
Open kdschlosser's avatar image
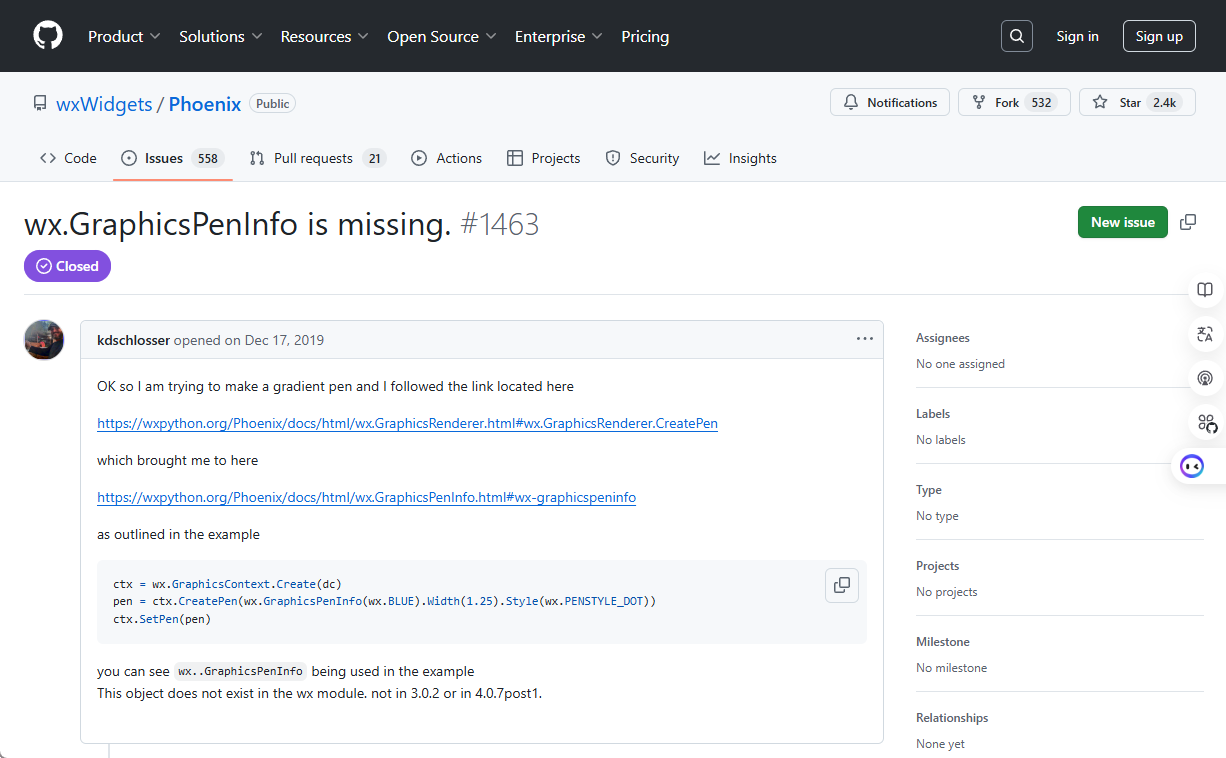click(44, 340)
